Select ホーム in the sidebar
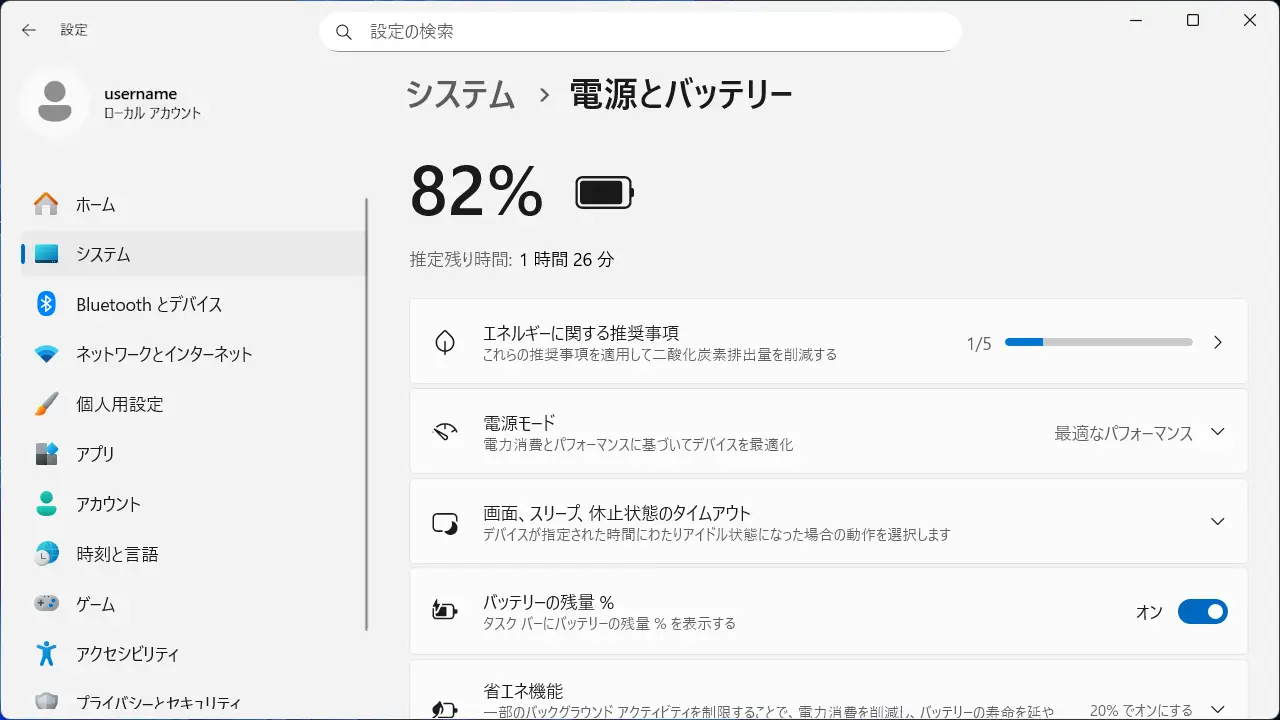The image size is (1280, 720). click(96, 205)
